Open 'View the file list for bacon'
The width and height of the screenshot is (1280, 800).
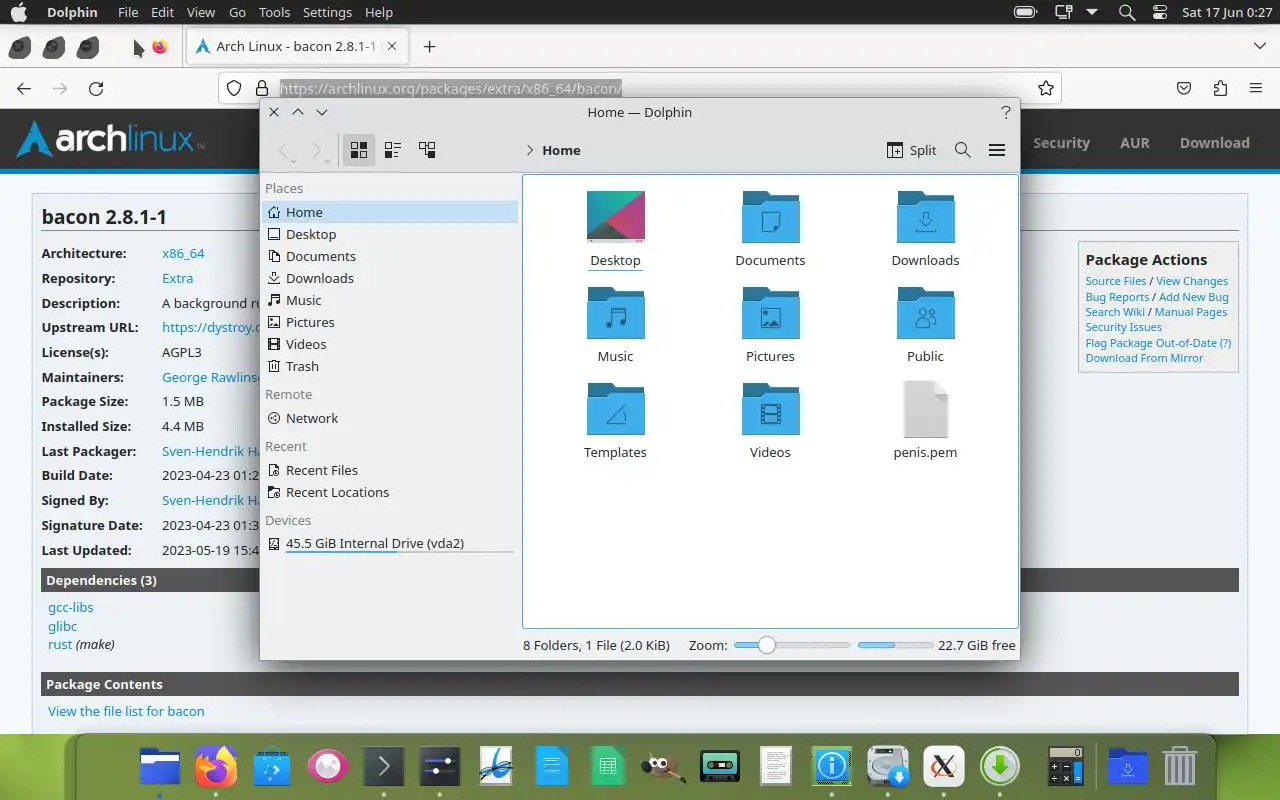(x=126, y=711)
